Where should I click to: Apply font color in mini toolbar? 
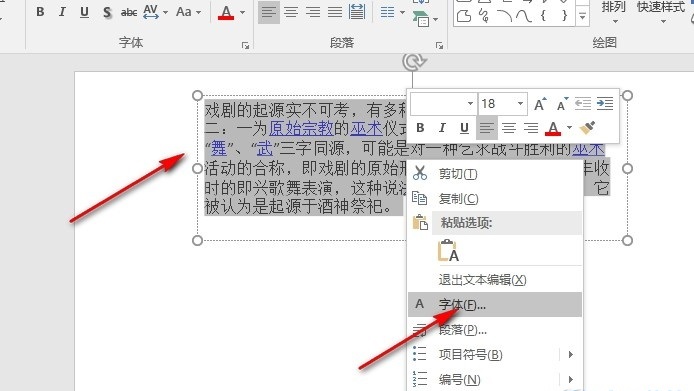point(553,128)
